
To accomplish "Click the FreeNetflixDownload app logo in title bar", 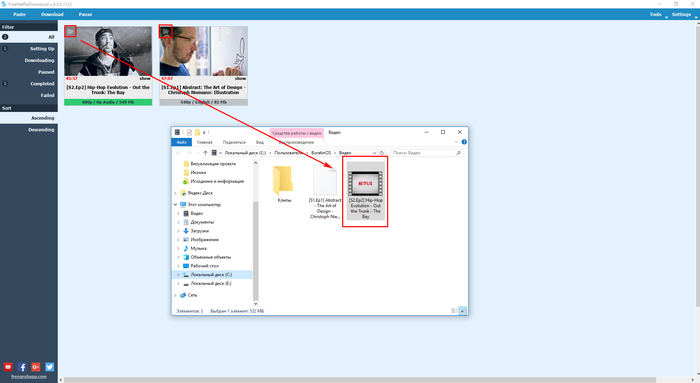I will (x=4, y=4).
